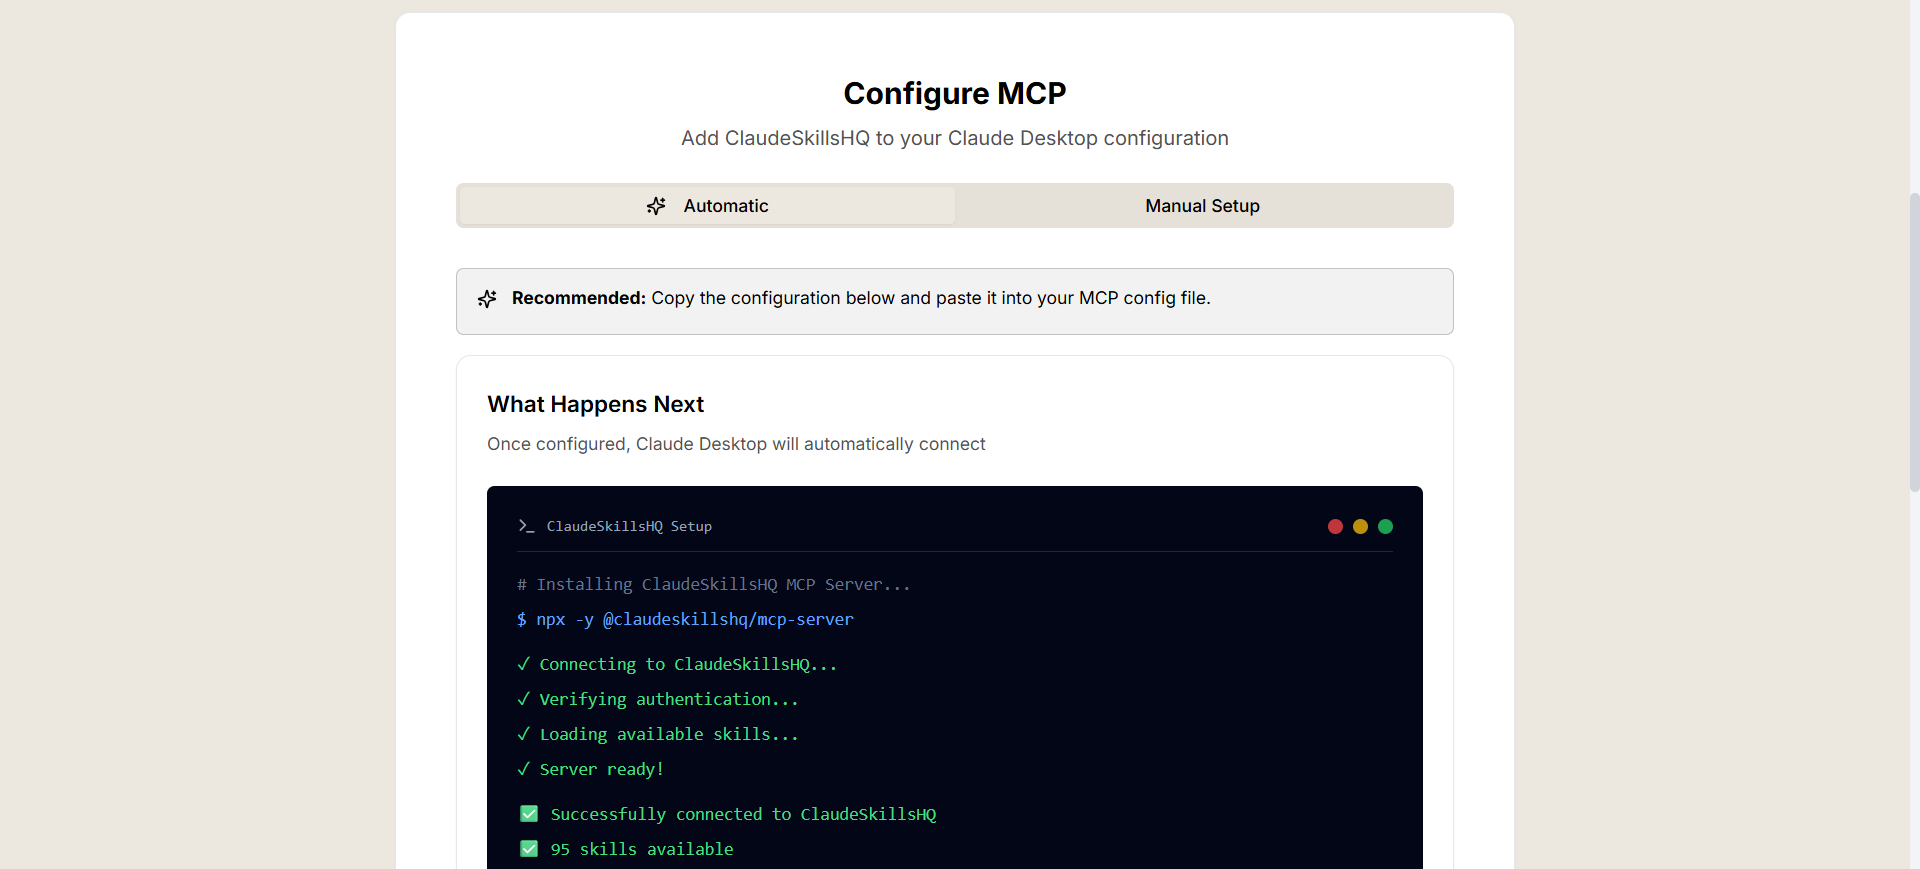Switch to the Manual Setup tab

[x=1202, y=206]
